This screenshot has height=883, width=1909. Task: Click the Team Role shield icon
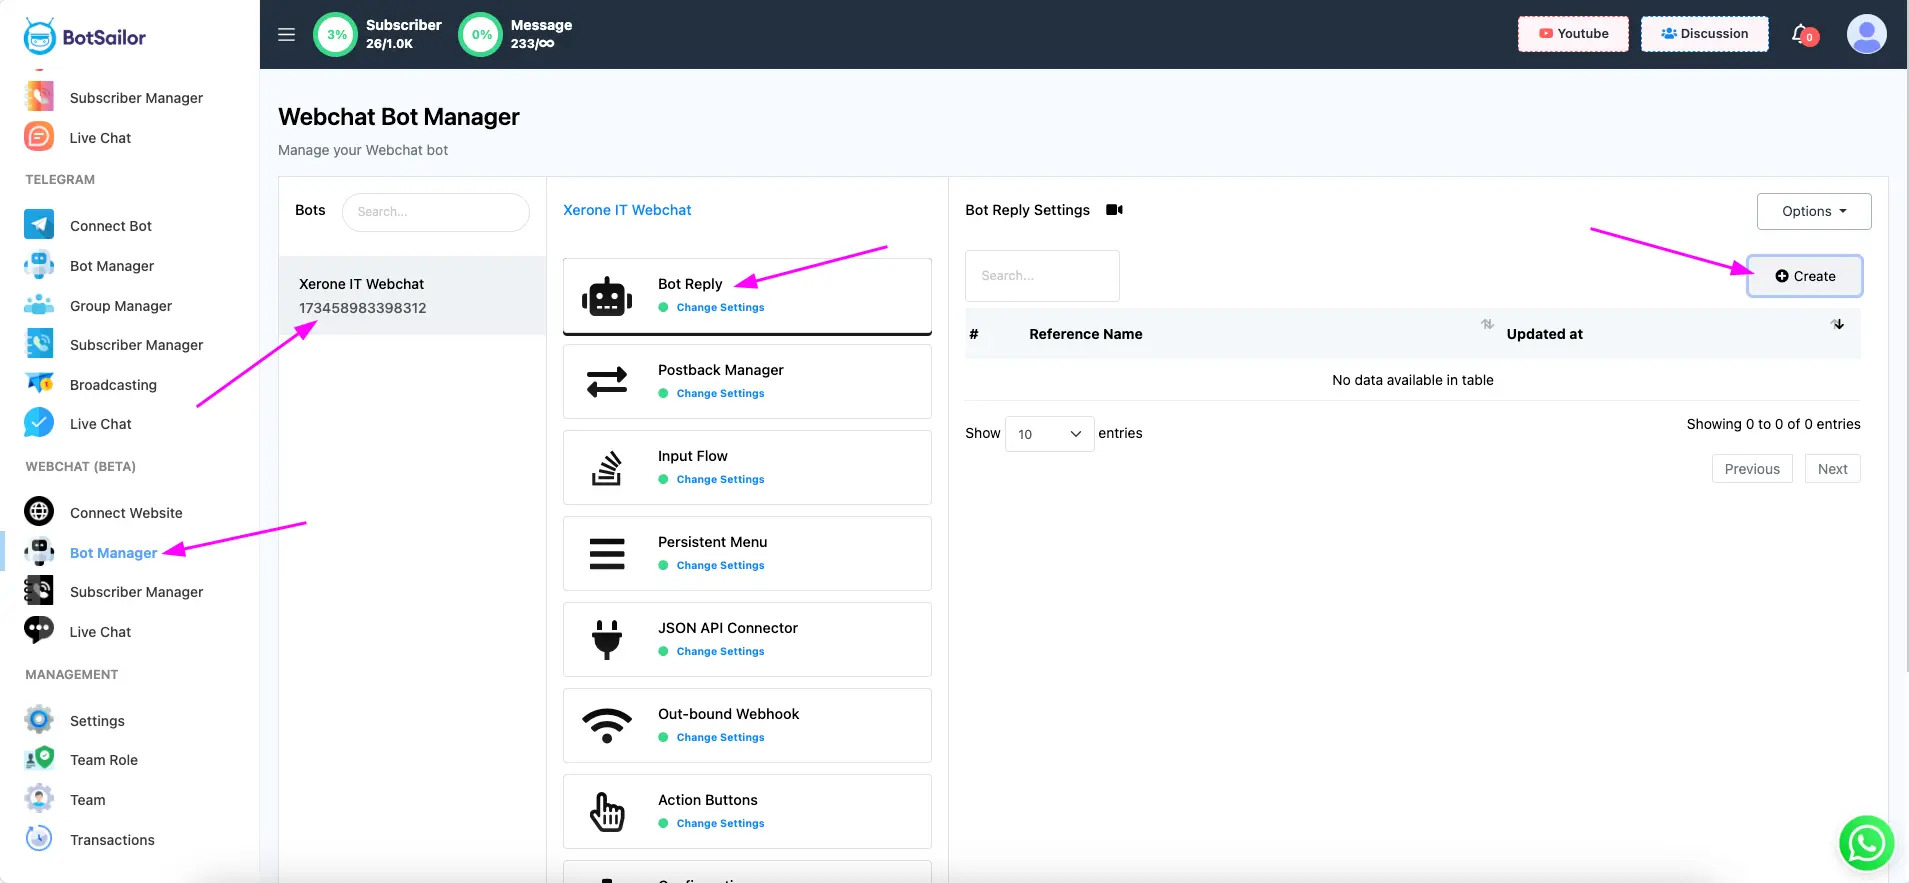[x=39, y=759]
